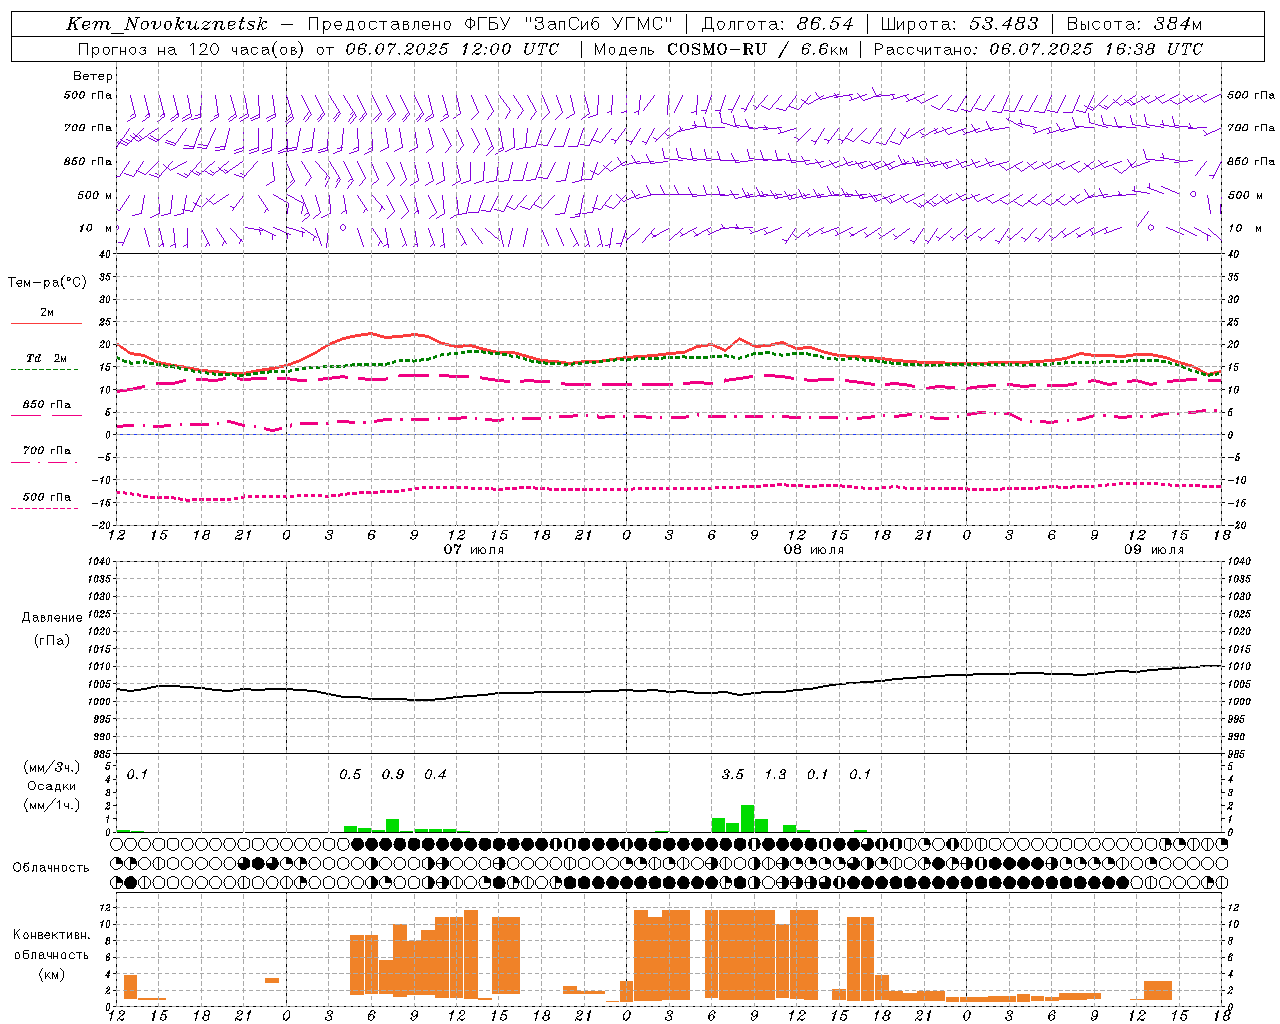Click the longitude value 'Долгота: 86.54'
This screenshot has height=1024, width=1280.
[x=777, y=24]
